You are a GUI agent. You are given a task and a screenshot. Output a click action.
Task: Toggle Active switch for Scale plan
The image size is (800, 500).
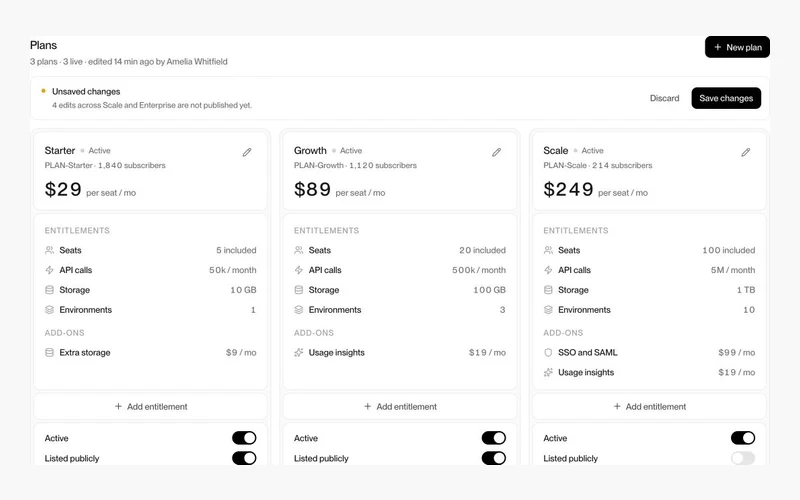pos(743,438)
